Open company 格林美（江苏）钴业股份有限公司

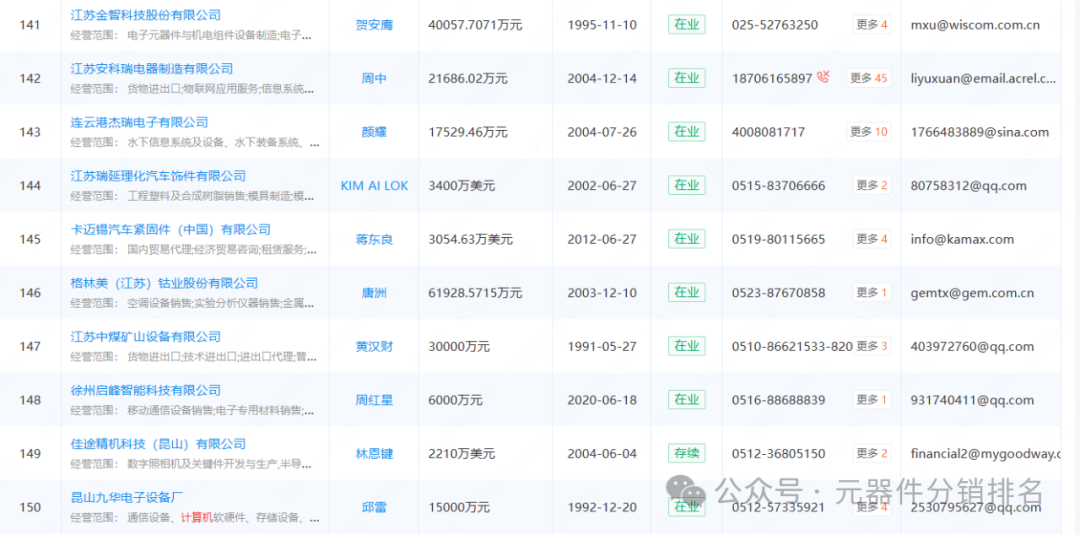[165, 283]
